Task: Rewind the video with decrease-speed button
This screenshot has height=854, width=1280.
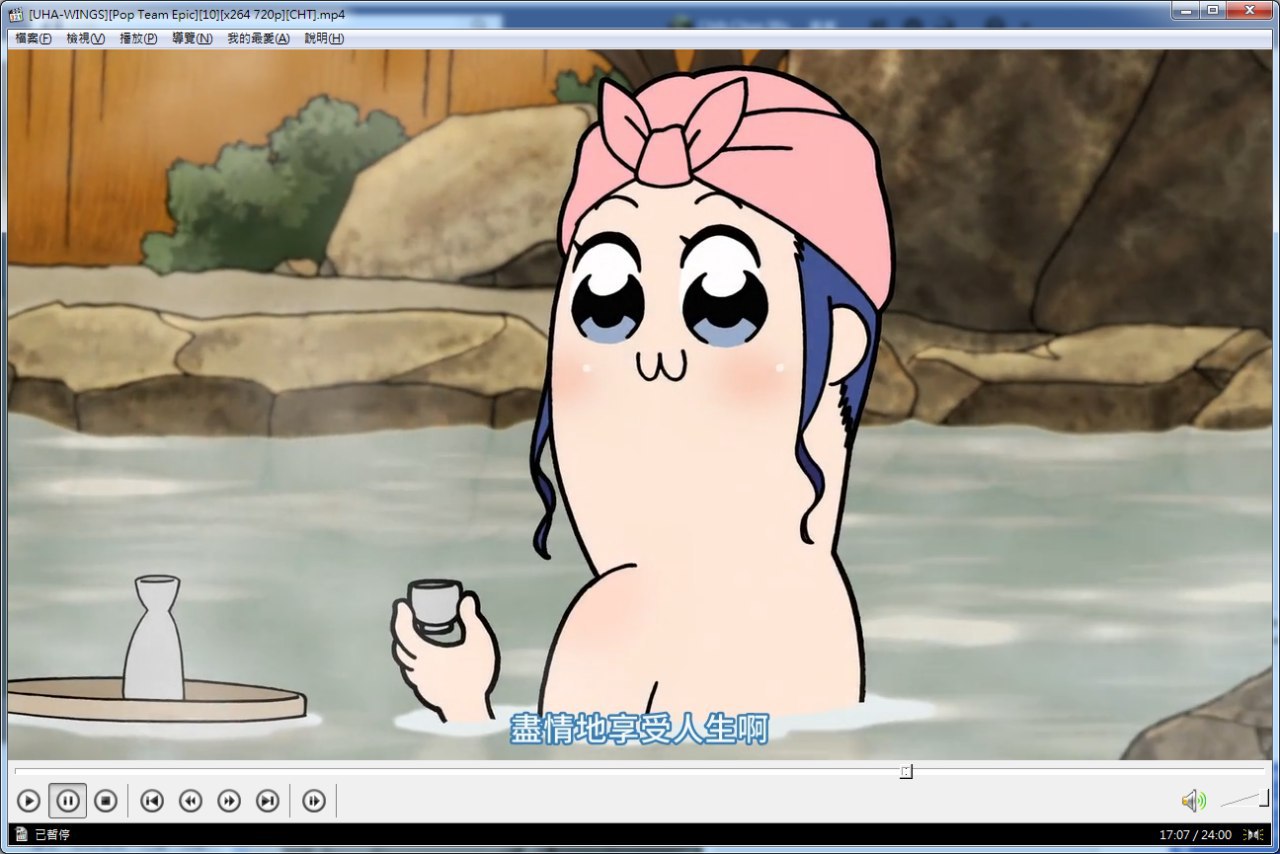Action: pos(190,801)
